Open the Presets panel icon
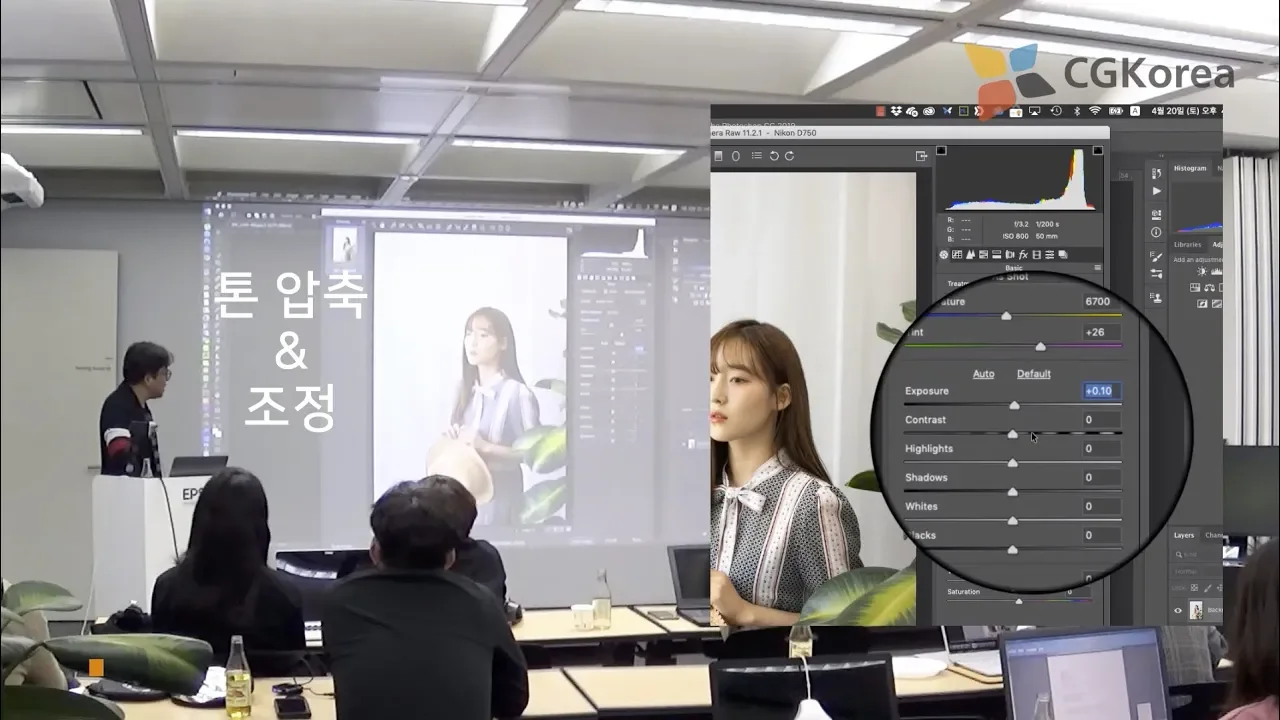The image size is (1280, 720). pyautogui.click(x=1049, y=255)
